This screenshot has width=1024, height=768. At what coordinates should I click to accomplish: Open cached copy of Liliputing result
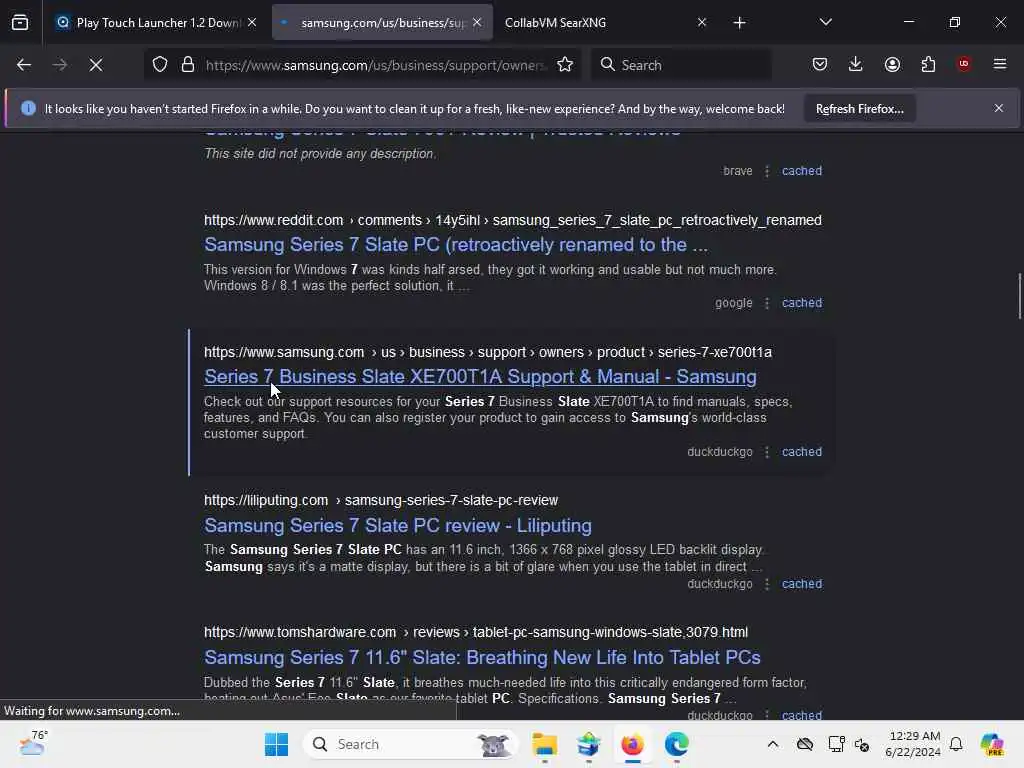[802, 584]
